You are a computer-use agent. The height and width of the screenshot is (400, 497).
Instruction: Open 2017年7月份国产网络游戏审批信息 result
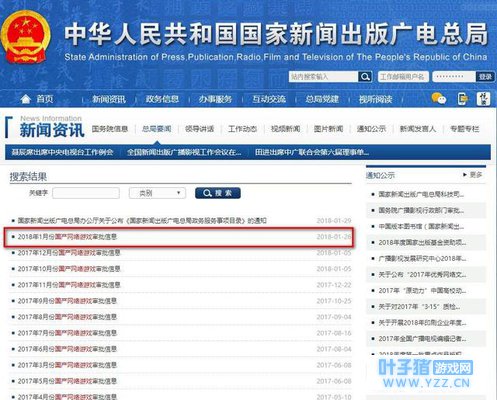pos(67,333)
